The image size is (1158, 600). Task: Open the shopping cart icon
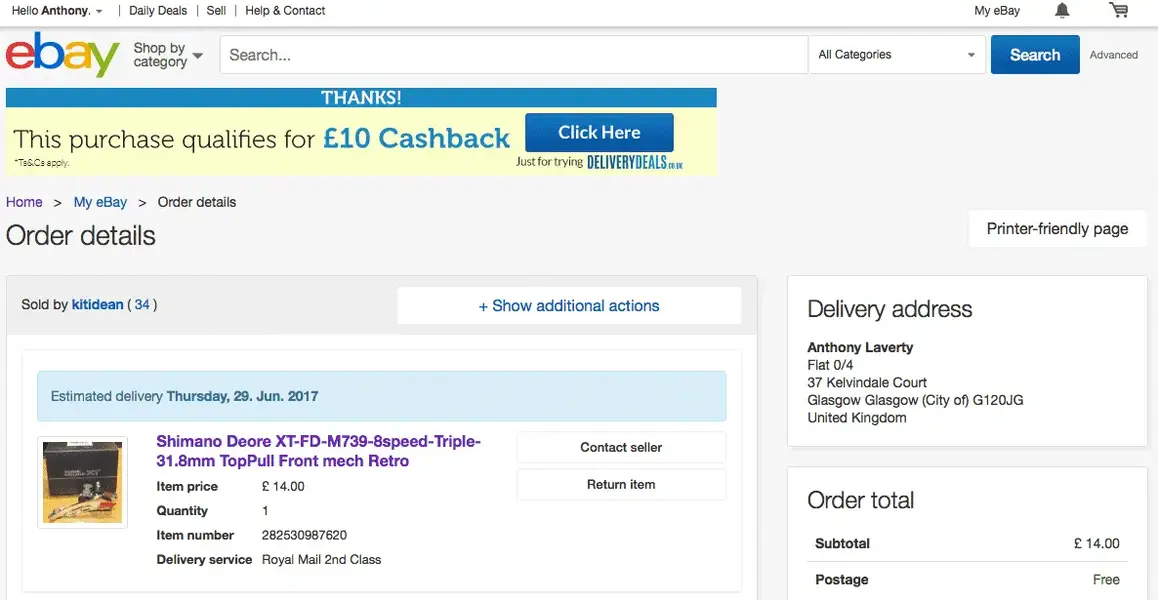1119,11
